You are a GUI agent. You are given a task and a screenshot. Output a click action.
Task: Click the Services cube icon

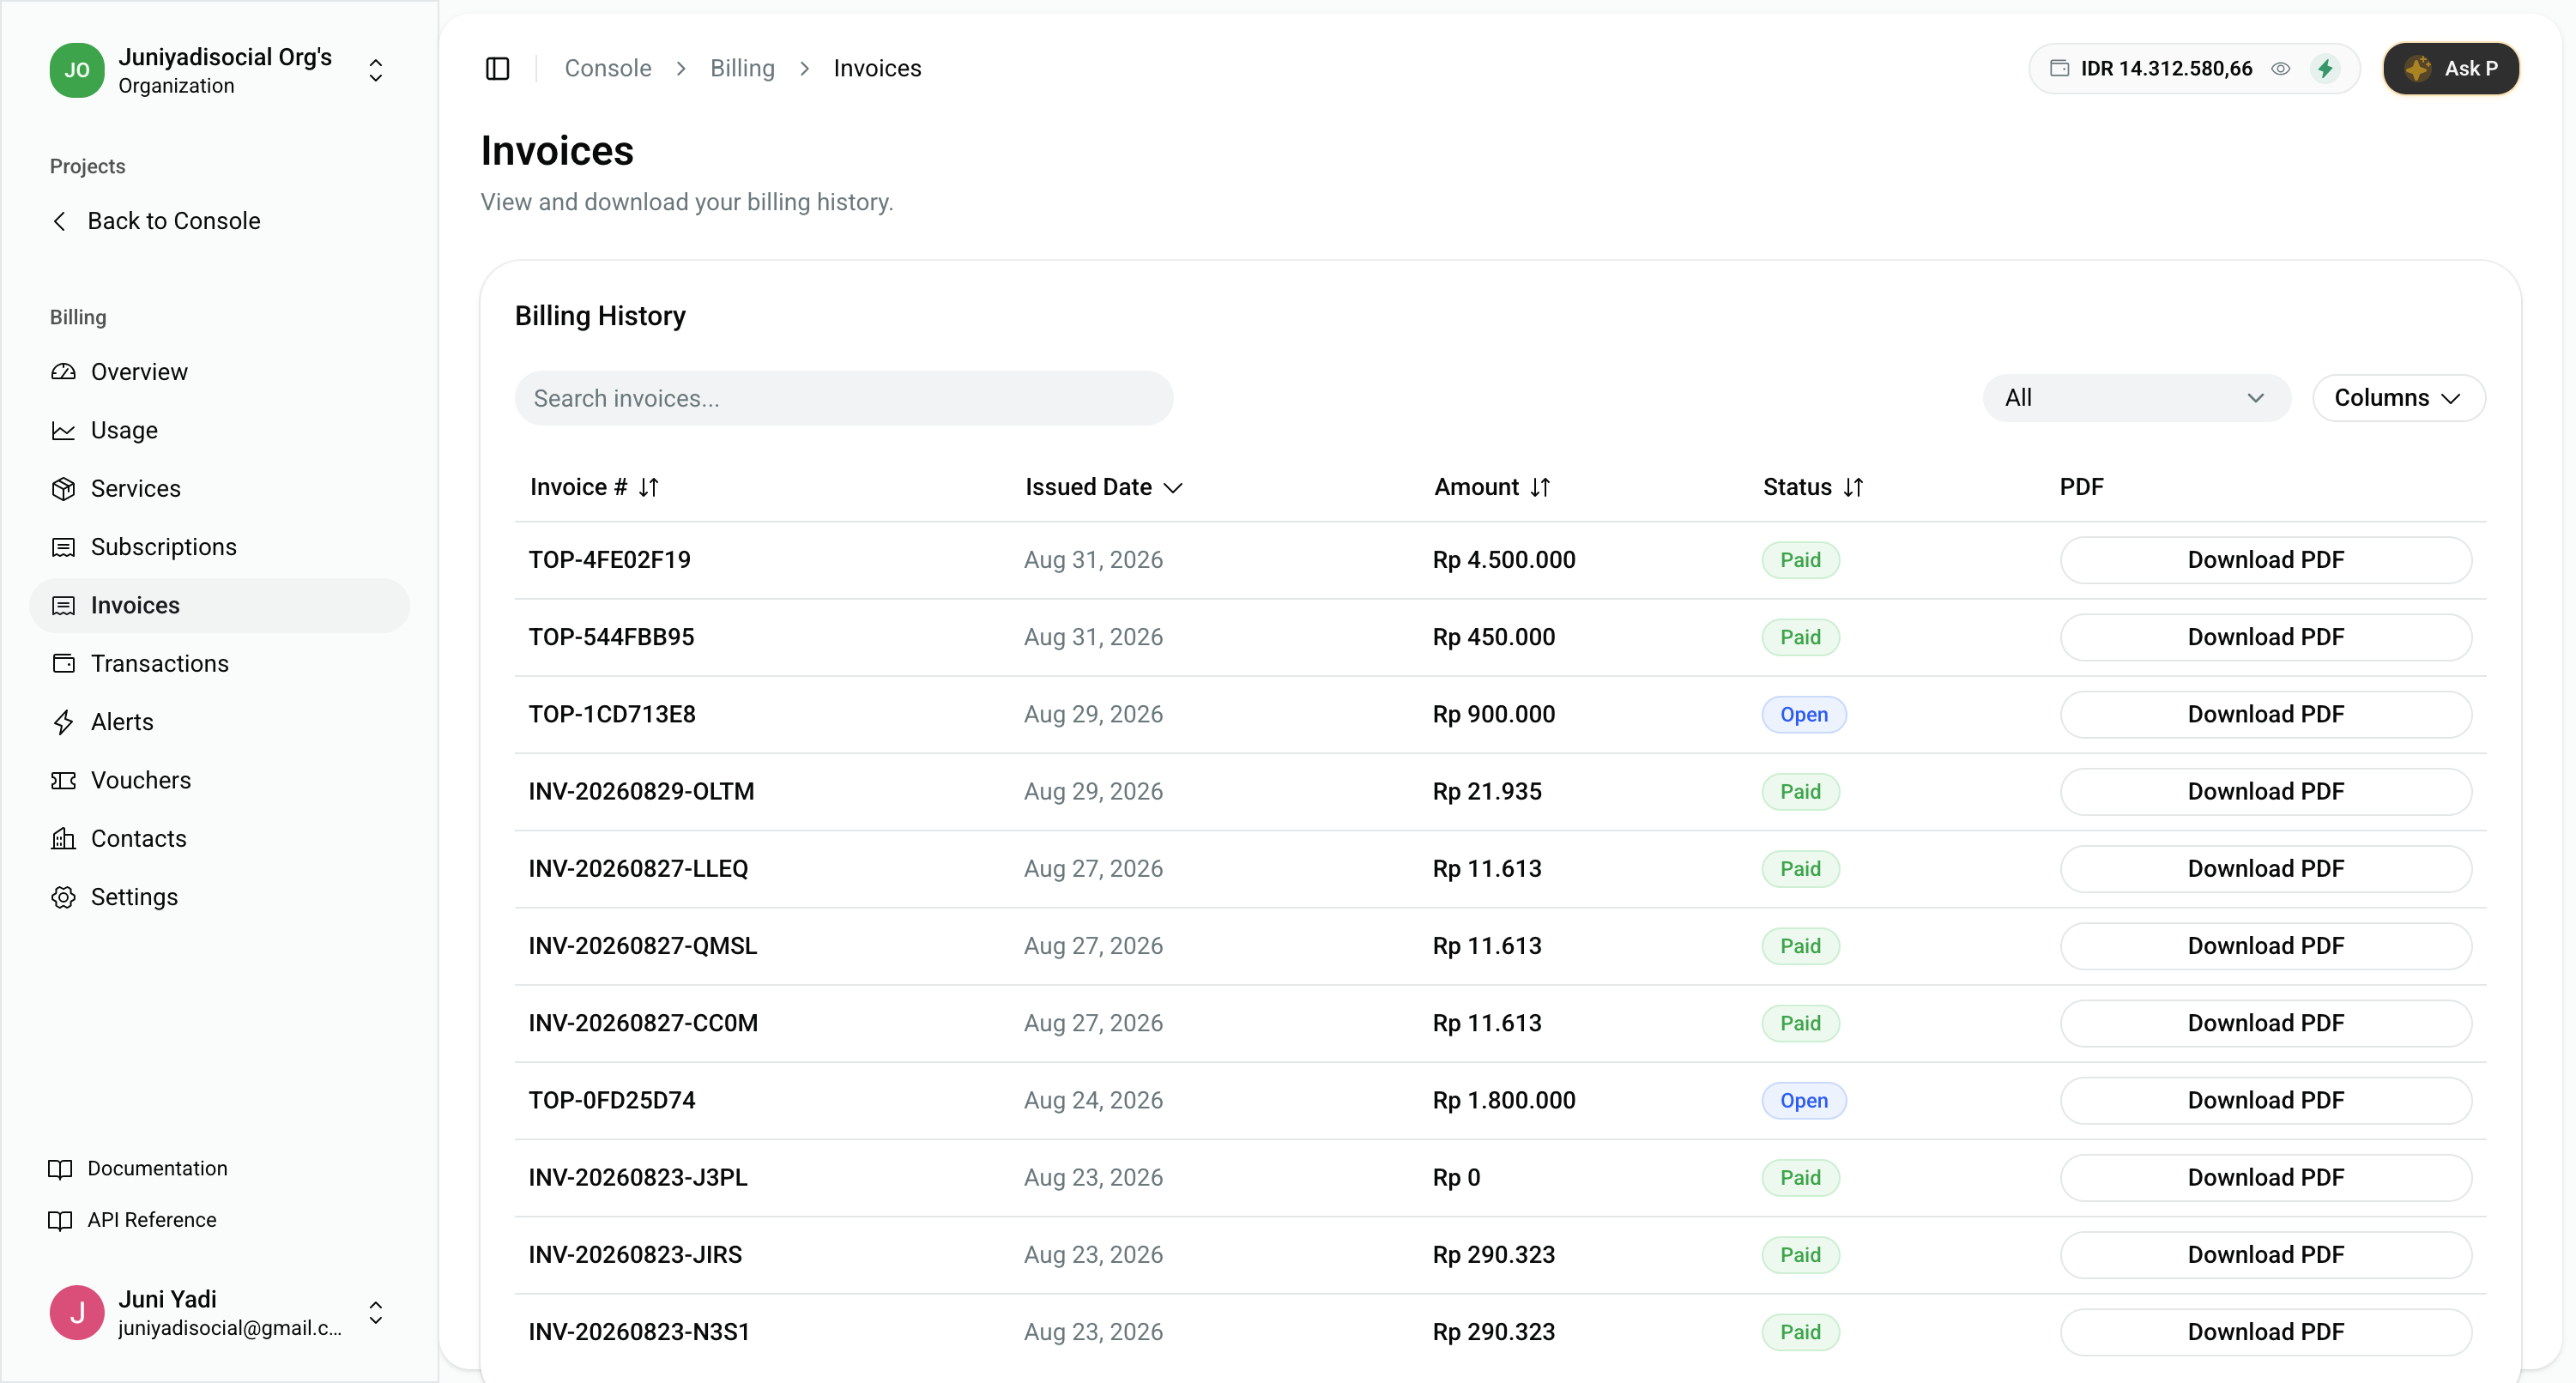[64, 489]
